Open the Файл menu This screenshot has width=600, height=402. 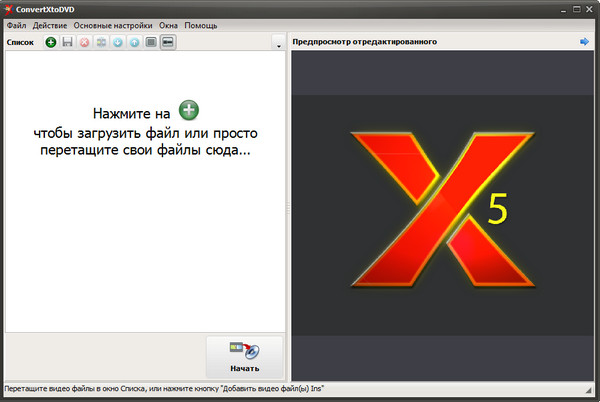point(16,24)
